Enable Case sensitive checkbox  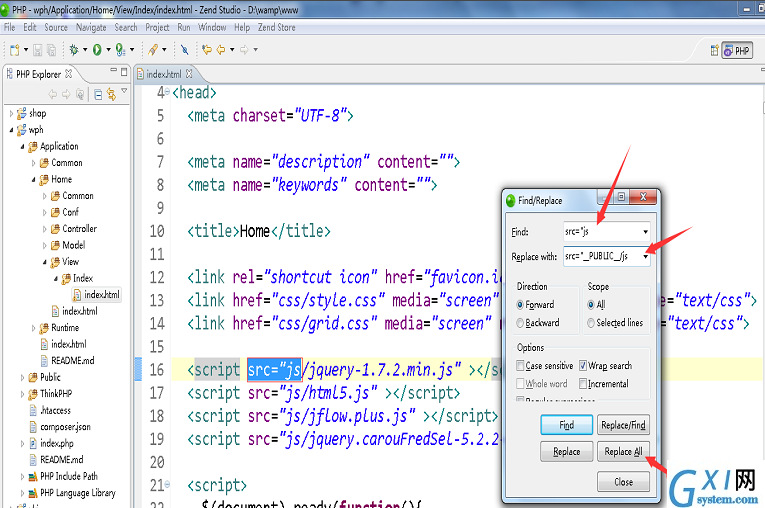(520, 366)
